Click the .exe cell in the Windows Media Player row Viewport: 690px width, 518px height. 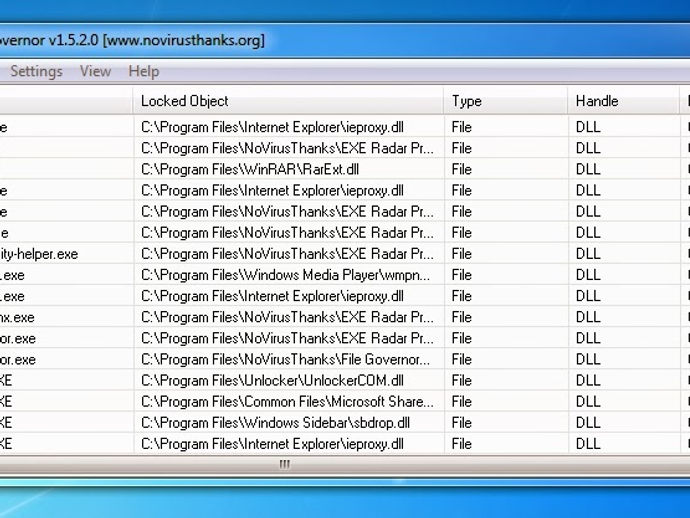12,275
